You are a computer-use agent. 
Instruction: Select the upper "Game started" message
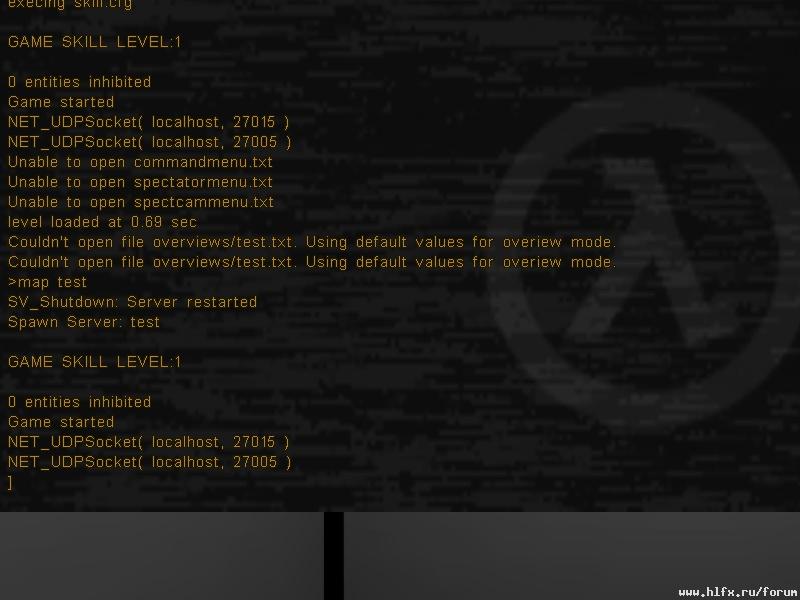pos(61,102)
